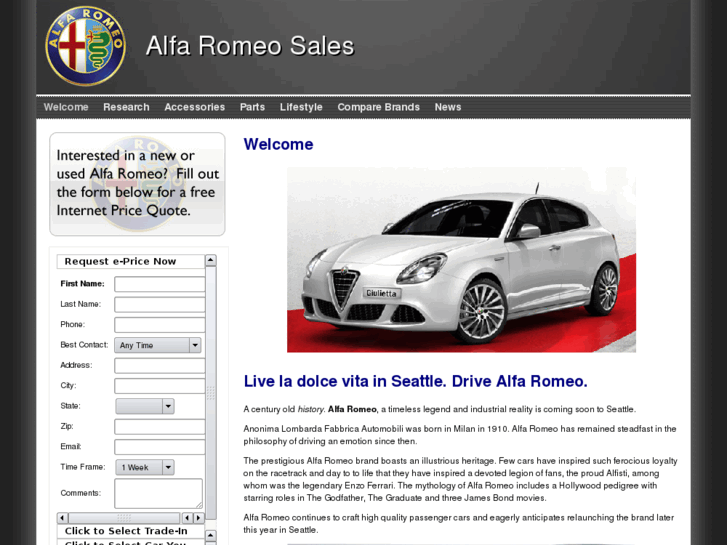This screenshot has width=727, height=545.
Task: Click into the Zip field
Action: pyautogui.click(x=159, y=427)
